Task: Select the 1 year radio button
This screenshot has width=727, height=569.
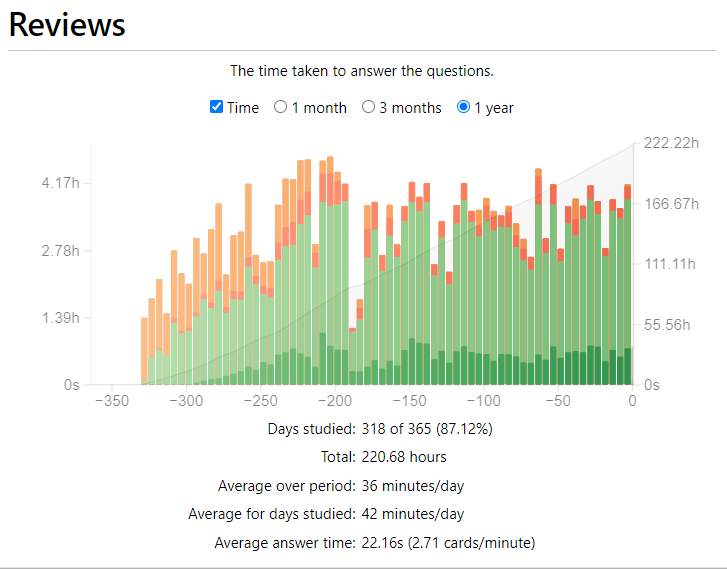Action: click(463, 107)
